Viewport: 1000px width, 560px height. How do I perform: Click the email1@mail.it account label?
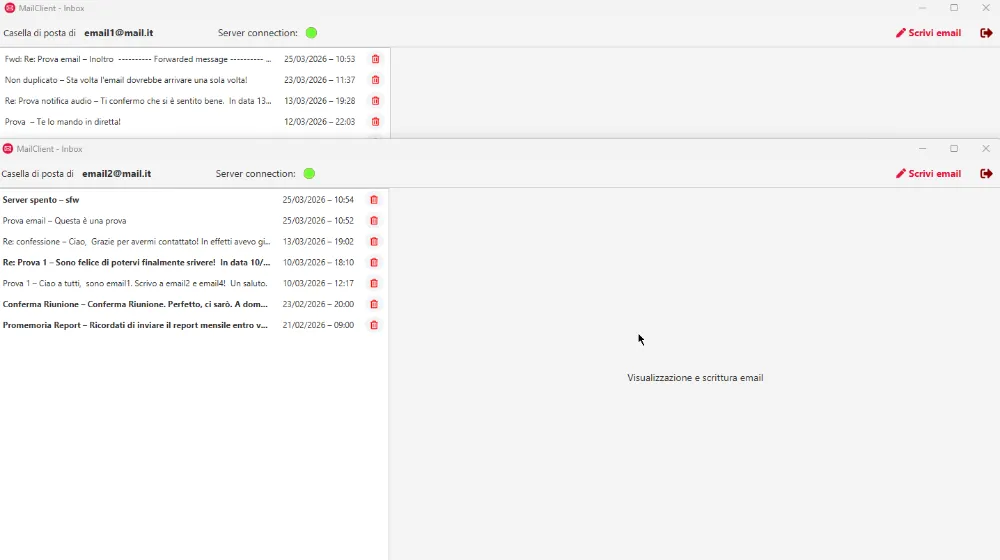pyautogui.click(x=119, y=33)
